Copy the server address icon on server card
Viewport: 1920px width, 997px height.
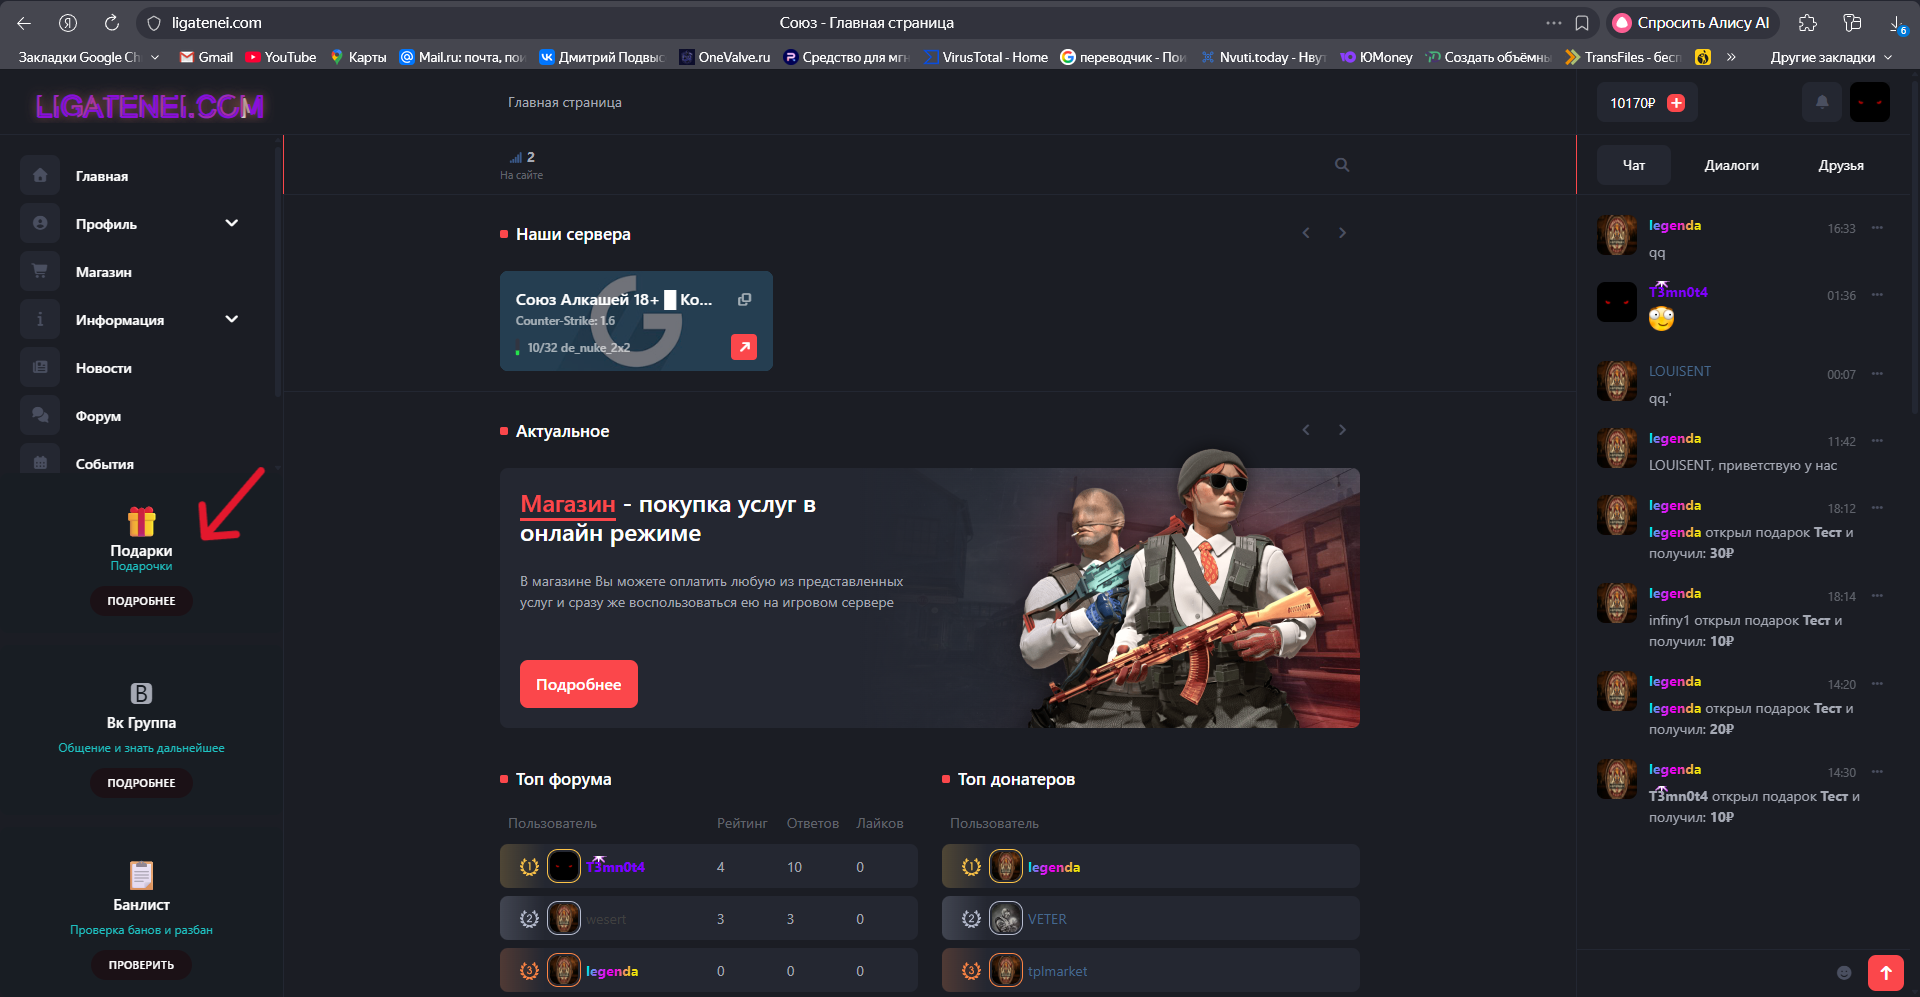coord(745,299)
